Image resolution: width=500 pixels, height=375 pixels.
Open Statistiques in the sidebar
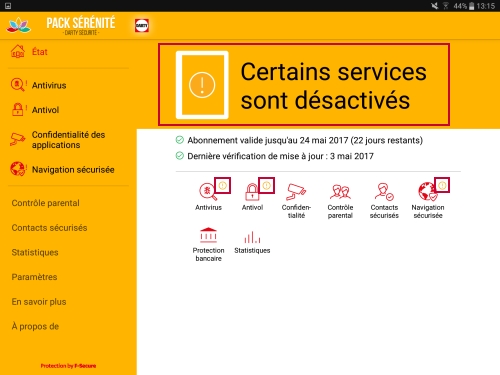(x=35, y=252)
